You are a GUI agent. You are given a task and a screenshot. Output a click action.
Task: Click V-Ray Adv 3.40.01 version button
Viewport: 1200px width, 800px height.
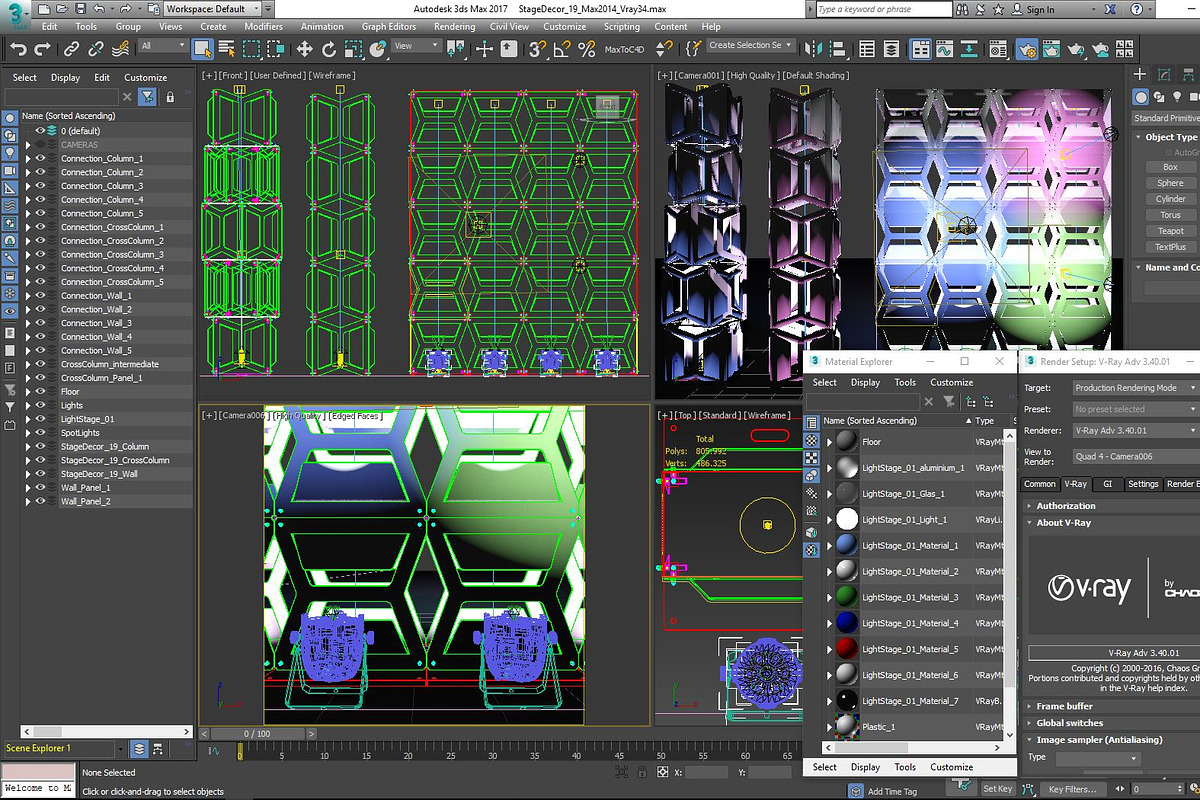[1114, 653]
